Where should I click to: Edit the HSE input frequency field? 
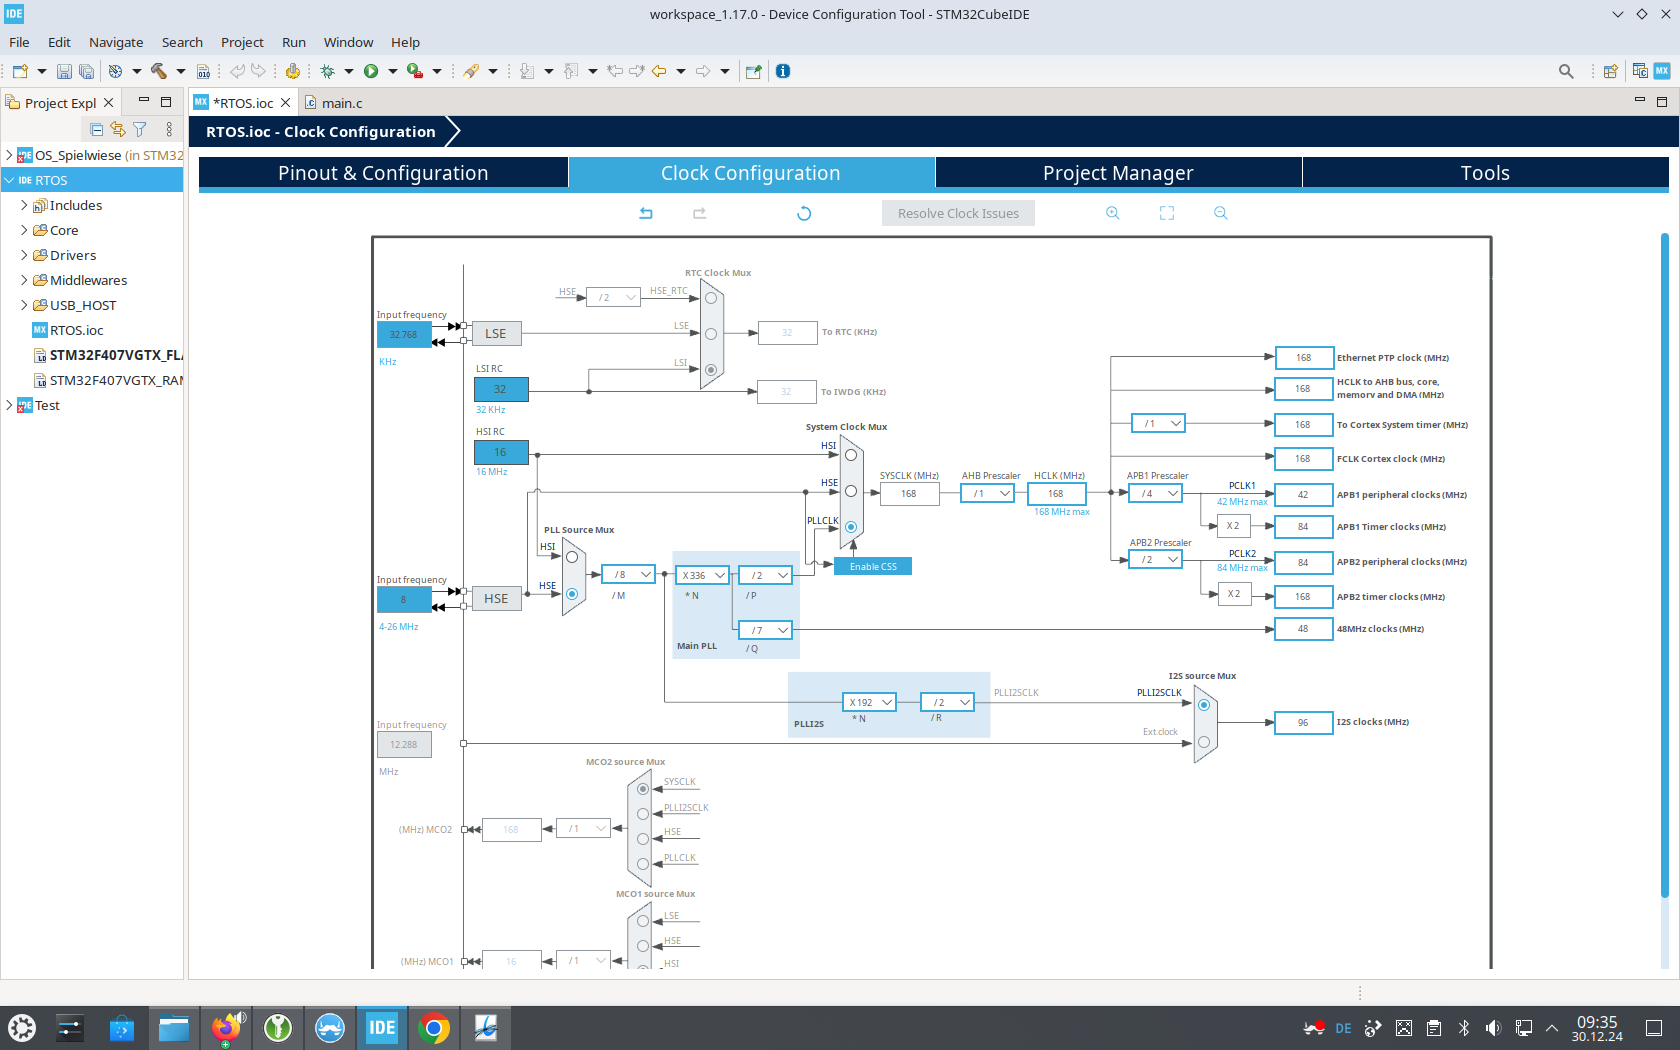(x=403, y=599)
